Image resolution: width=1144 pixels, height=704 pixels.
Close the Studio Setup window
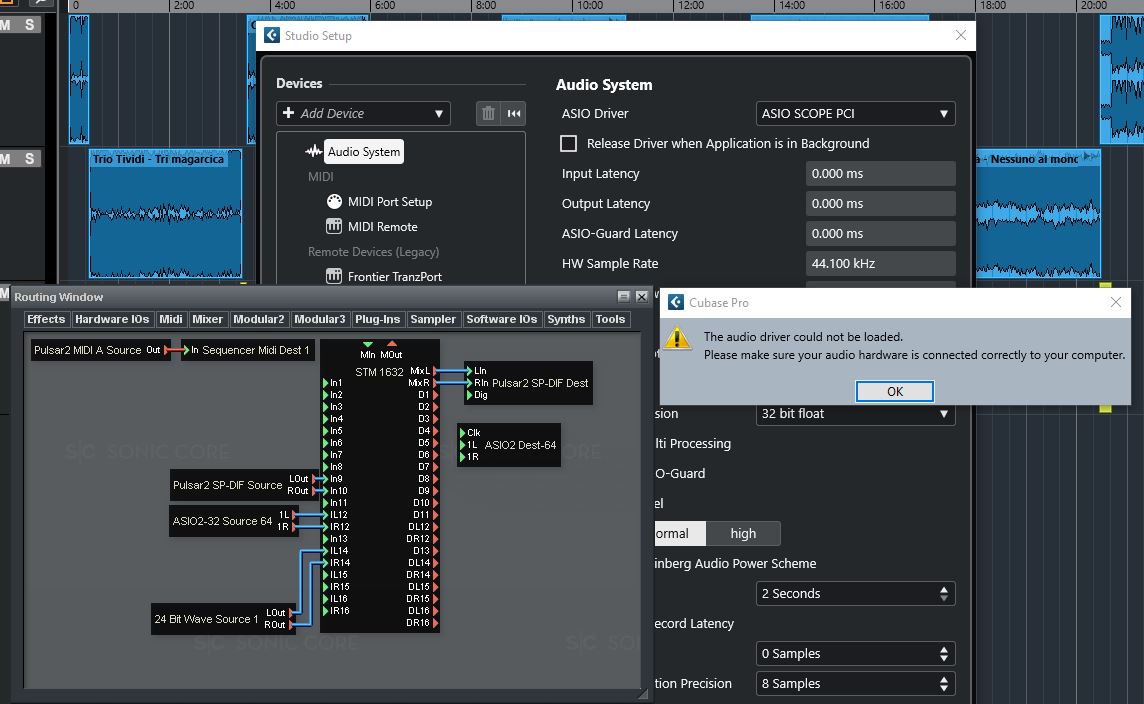point(961,35)
